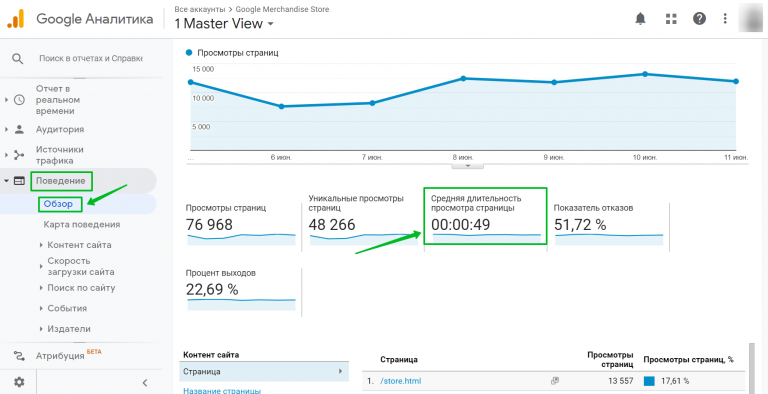The image size is (768, 394).
Task: Click into the report search field
Action: pyautogui.click(x=91, y=58)
